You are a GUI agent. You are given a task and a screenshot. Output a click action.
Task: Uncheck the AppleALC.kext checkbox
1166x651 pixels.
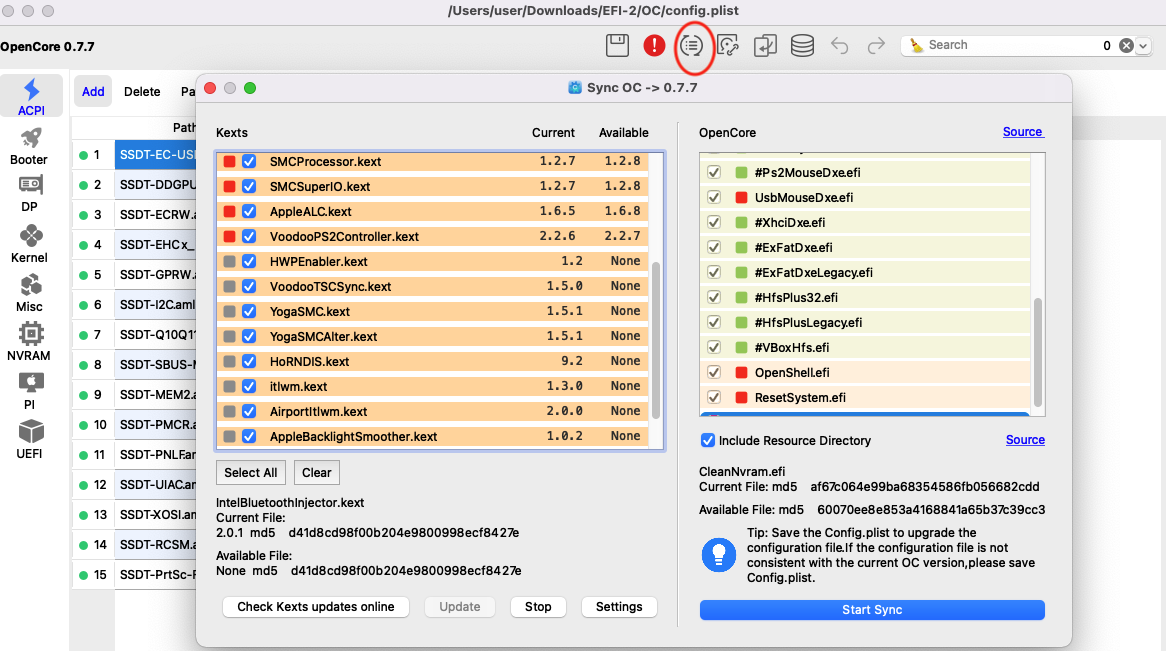tap(249, 211)
